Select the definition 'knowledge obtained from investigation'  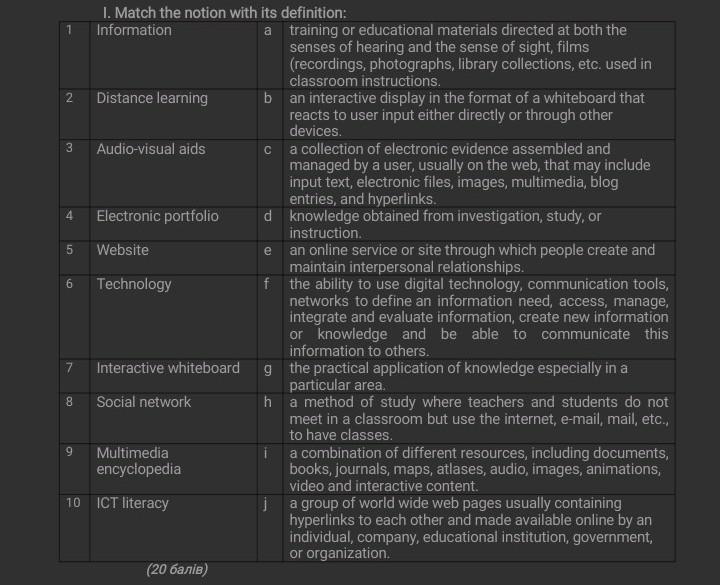tap(446, 224)
